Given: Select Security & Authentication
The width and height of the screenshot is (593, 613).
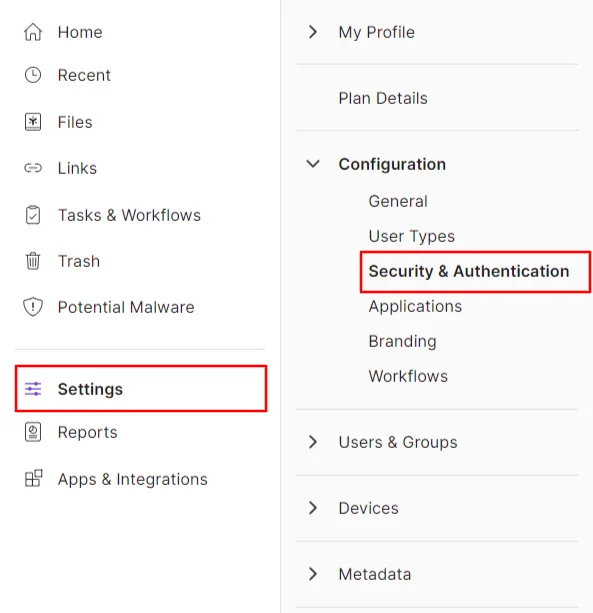Looking at the screenshot, I should pyautogui.click(x=469, y=271).
